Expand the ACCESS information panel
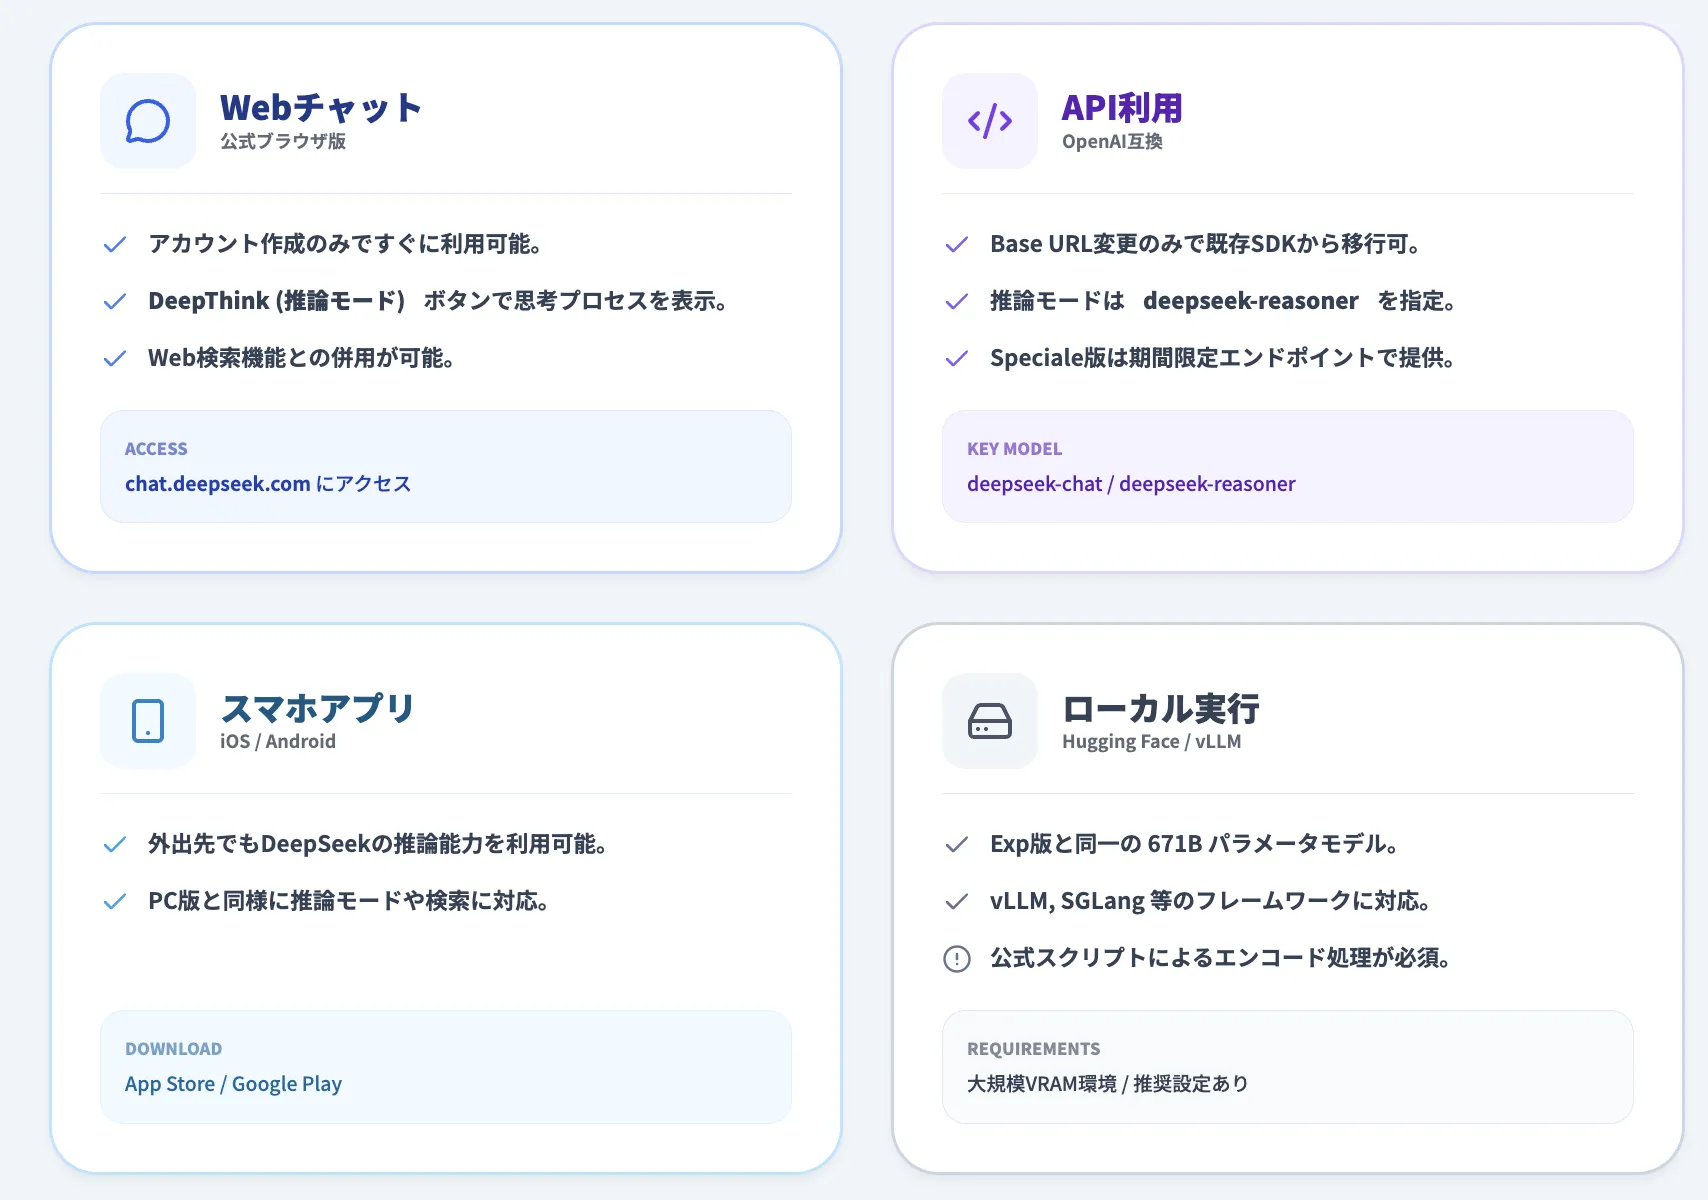 coord(445,466)
